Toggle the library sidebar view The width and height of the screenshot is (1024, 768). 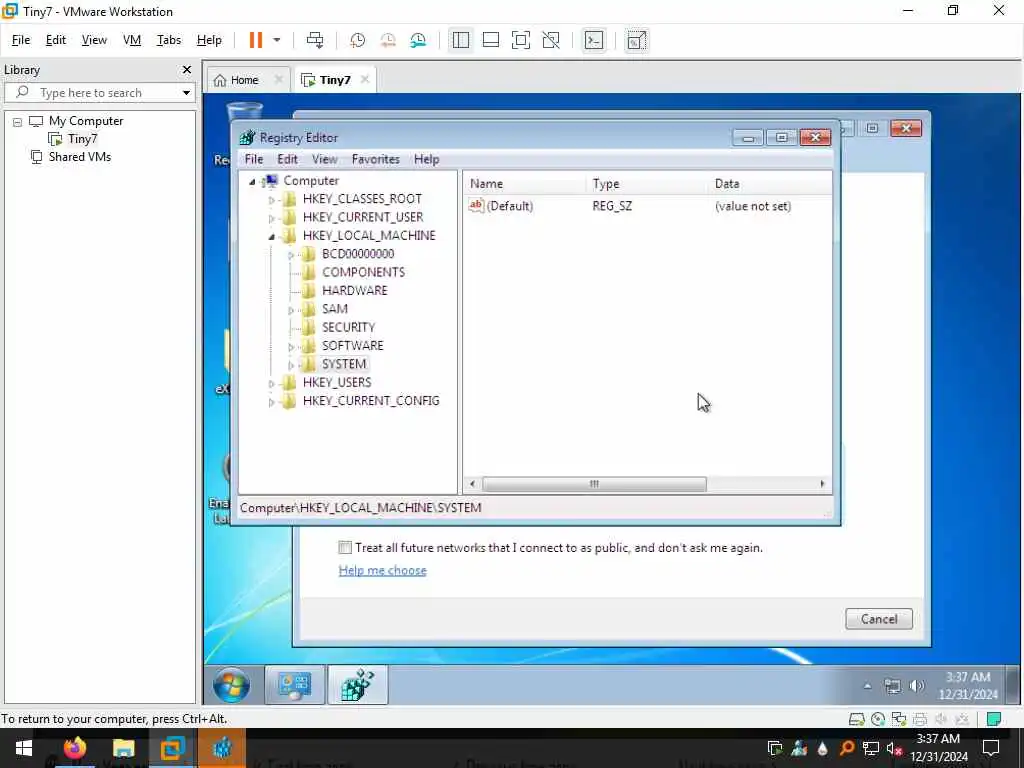click(x=460, y=40)
